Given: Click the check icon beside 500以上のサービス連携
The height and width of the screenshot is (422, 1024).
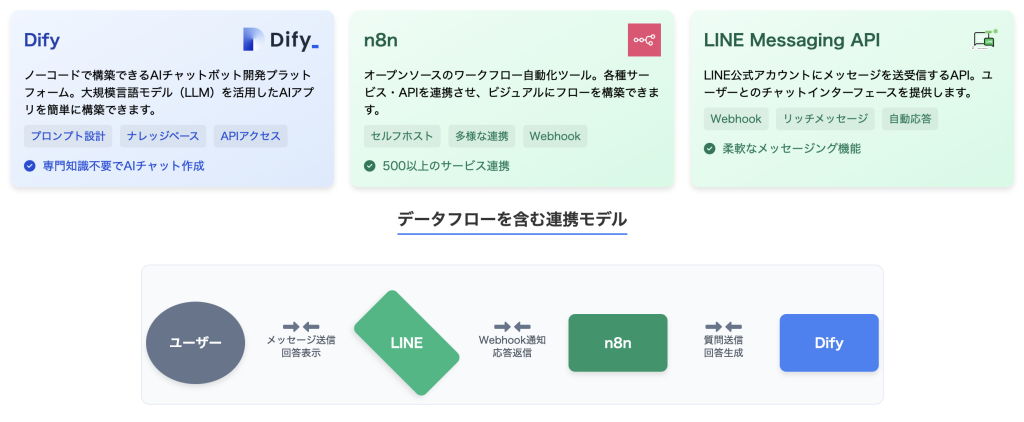Looking at the screenshot, I should (369, 165).
